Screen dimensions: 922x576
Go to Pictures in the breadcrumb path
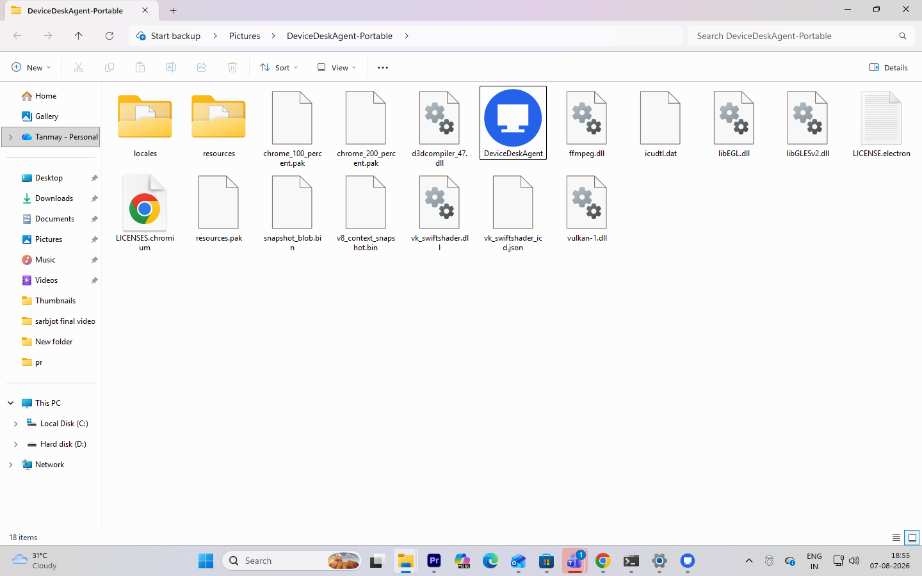click(x=245, y=36)
